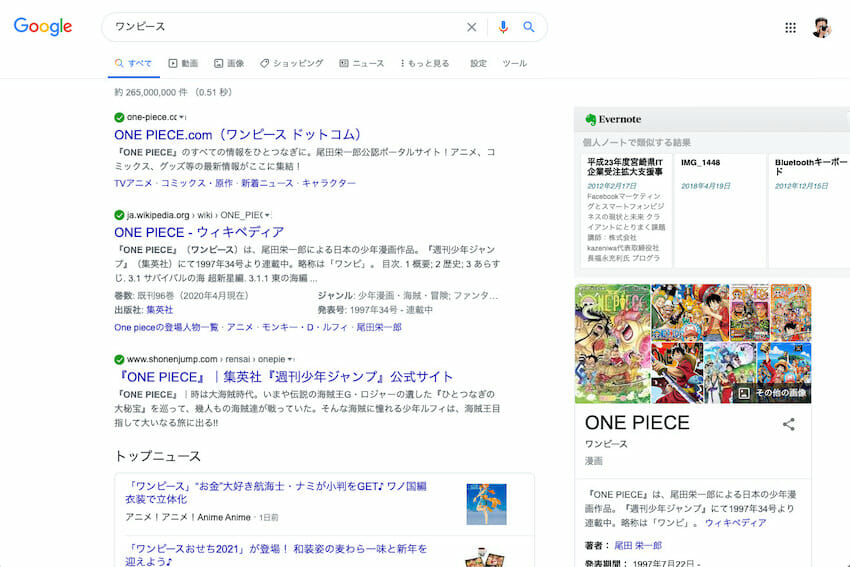Open the large green ONE PIECE cover image
850x567 pixels.
coord(612,344)
